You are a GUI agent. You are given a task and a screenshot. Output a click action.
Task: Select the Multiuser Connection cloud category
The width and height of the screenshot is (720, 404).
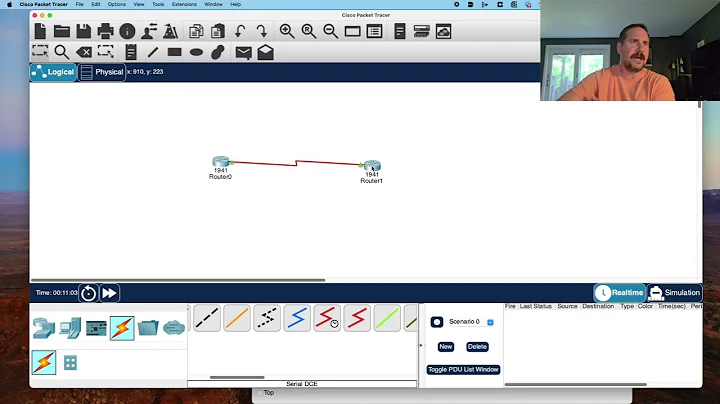coord(174,328)
